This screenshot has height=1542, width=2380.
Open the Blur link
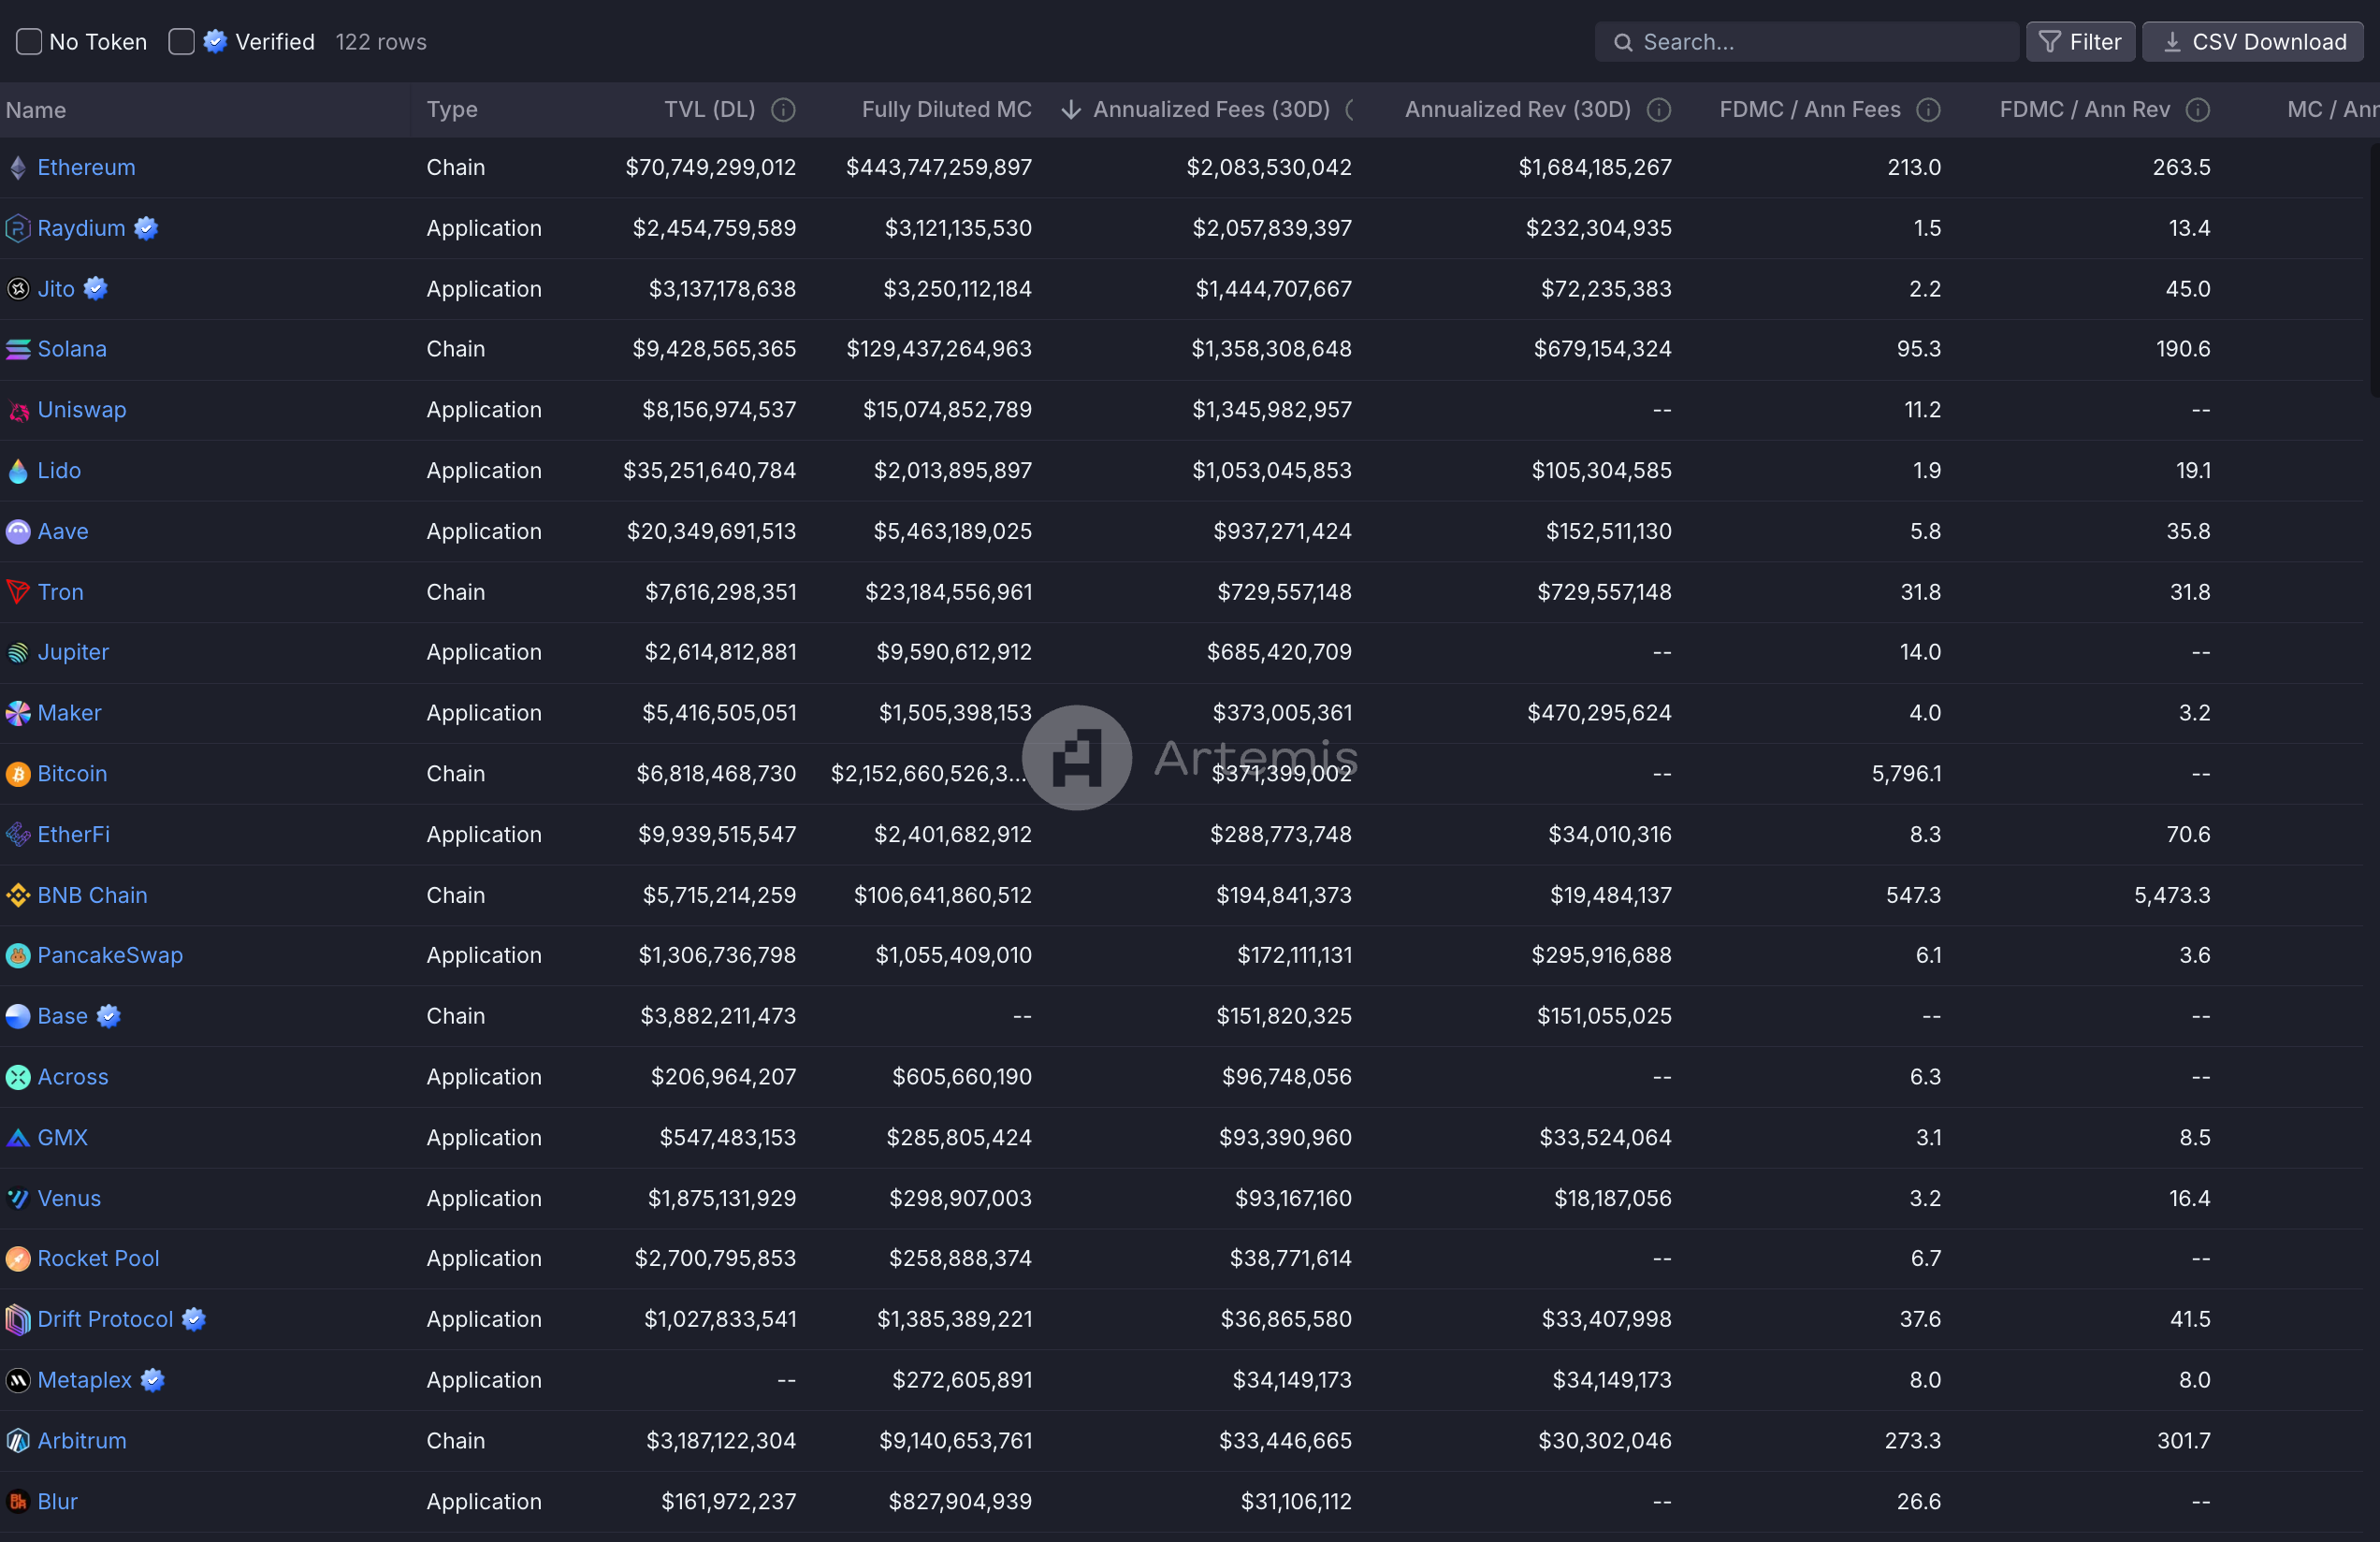(57, 1502)
